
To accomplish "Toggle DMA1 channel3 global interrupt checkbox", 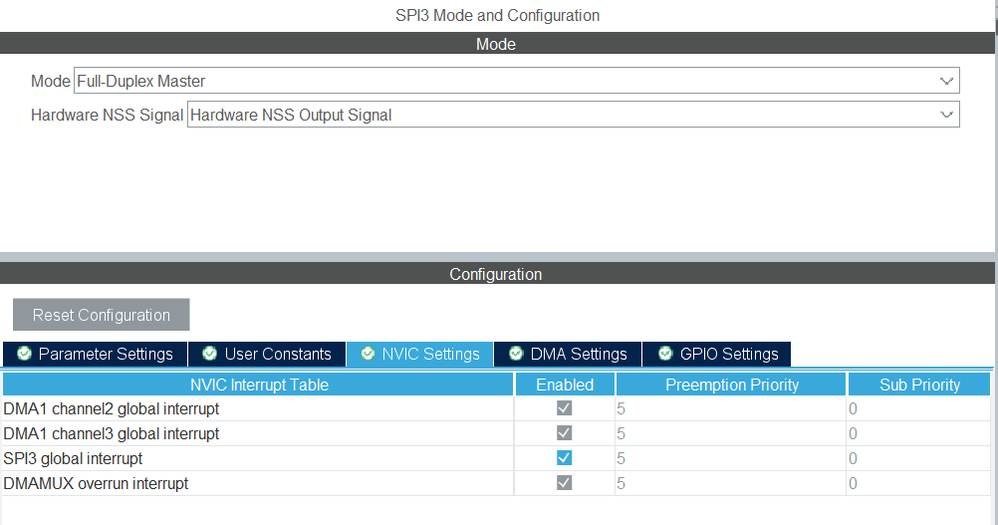I will pyautogui.click(x=564, y=433).
